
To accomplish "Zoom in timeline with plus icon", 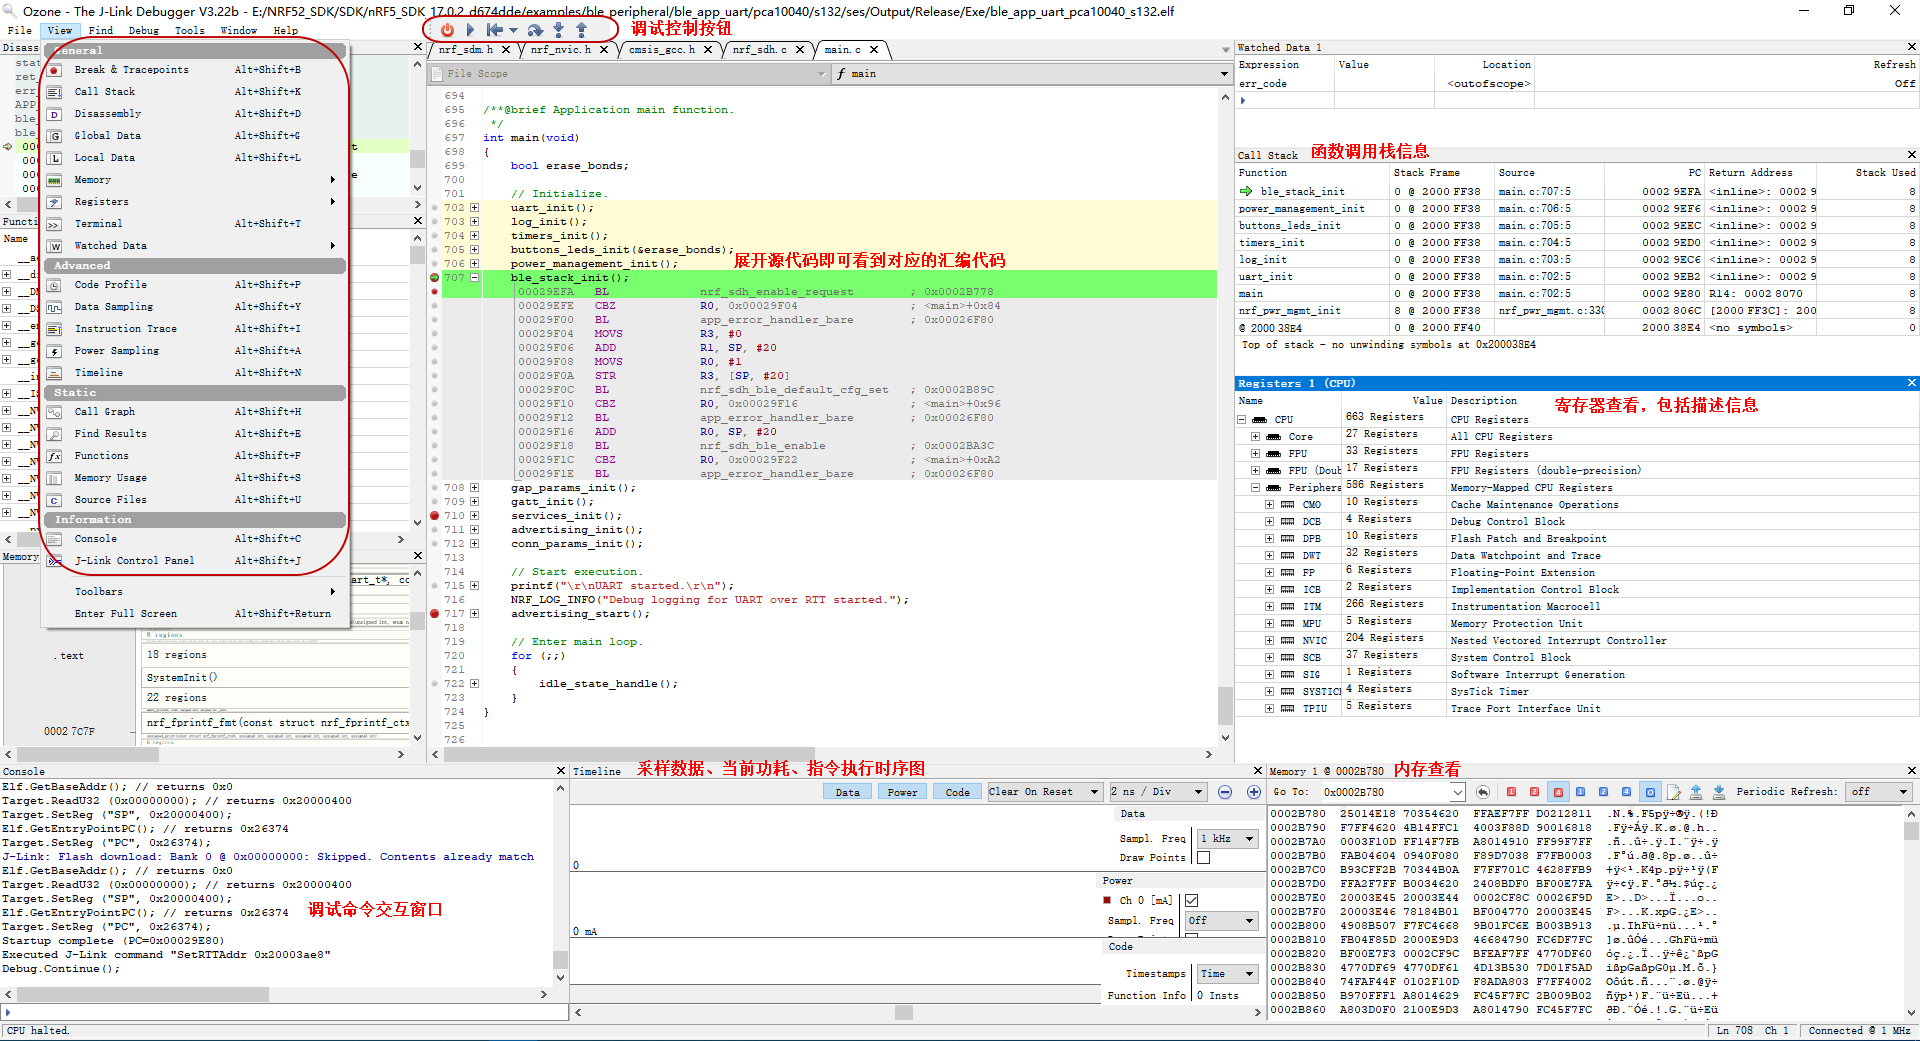I will tap(1254, 792).
